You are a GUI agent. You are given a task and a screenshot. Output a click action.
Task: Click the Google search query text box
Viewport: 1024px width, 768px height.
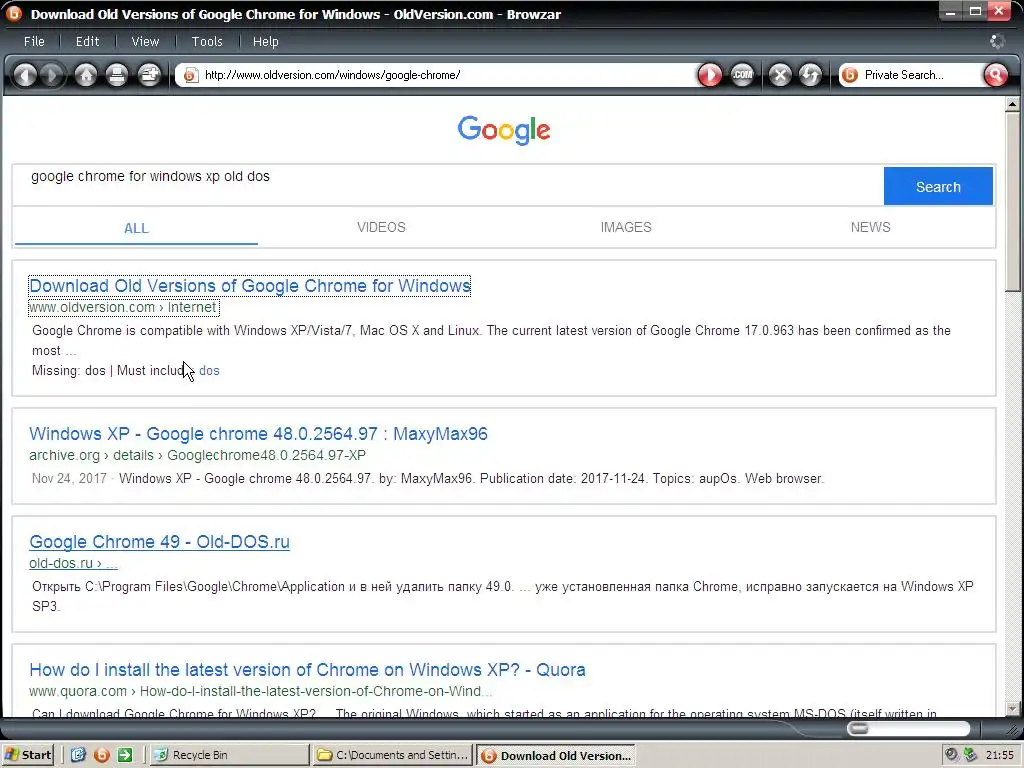[448, 185]
